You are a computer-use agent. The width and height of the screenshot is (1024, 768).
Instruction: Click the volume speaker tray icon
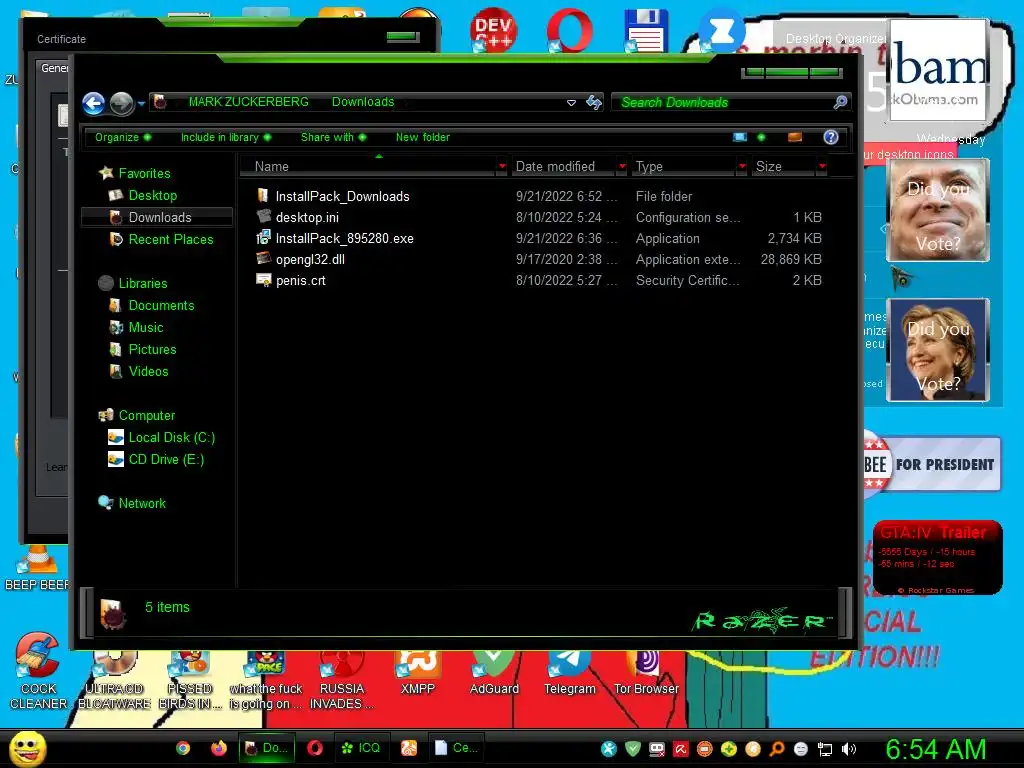click(848, 749)
